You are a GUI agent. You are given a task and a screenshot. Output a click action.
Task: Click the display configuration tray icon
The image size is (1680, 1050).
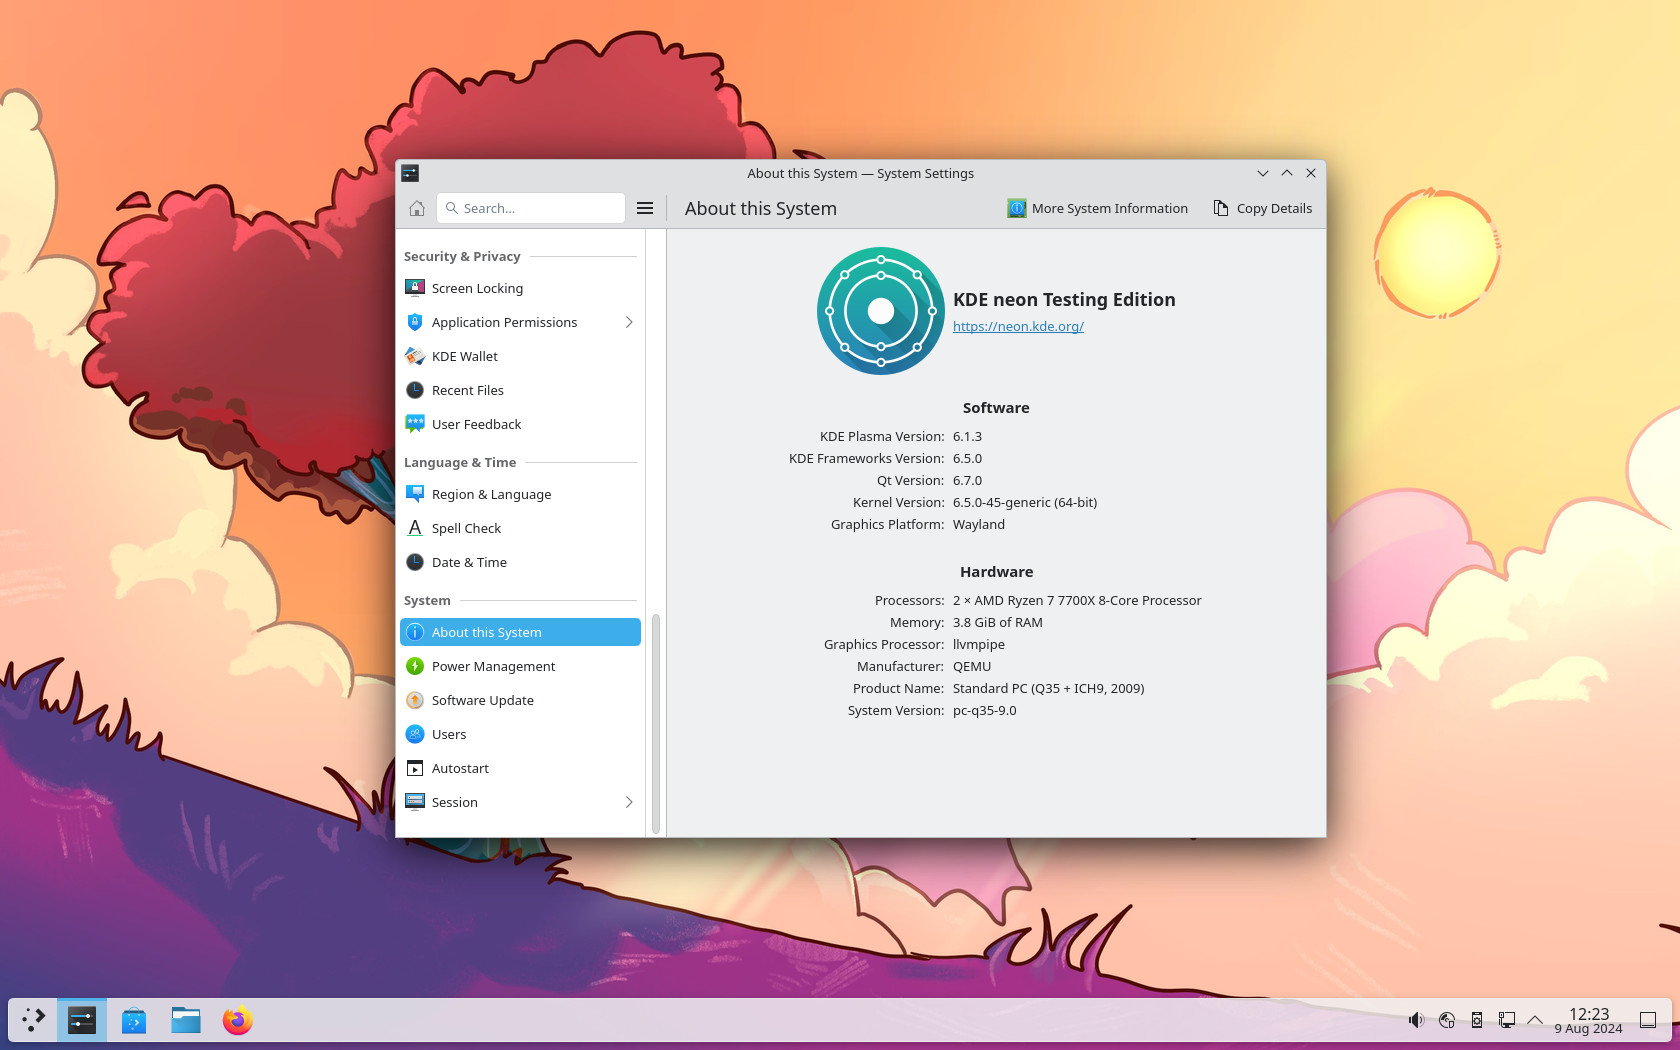pyautogui.click(x=1507, y=1020)
